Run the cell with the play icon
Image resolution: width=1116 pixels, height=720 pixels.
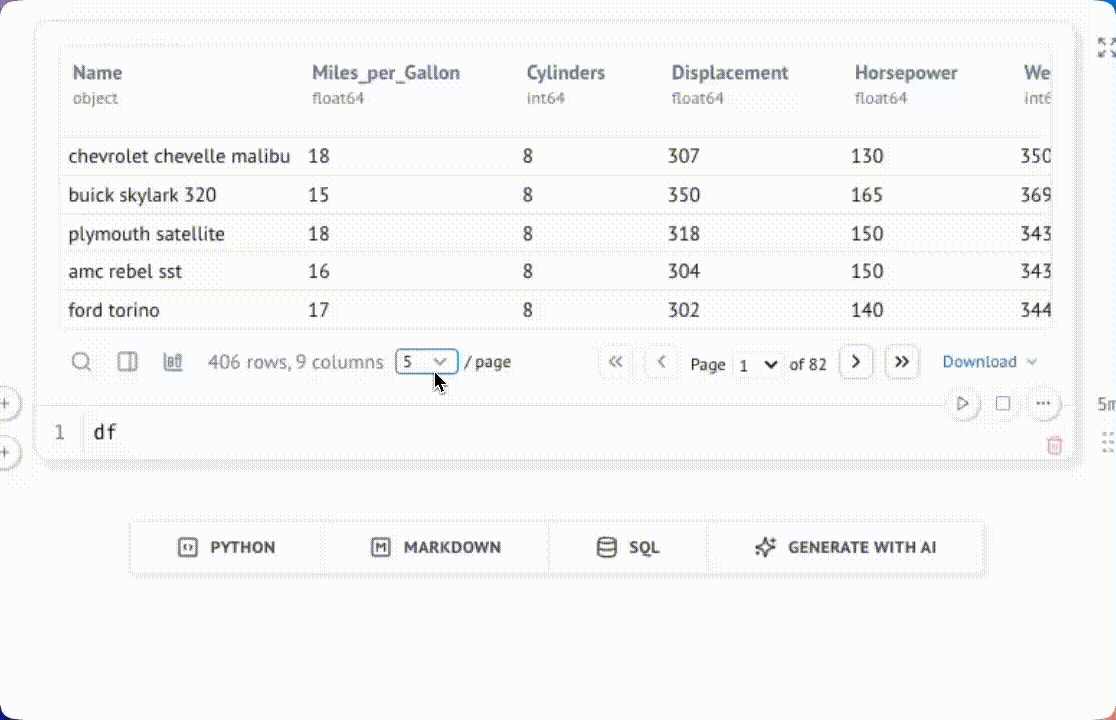click(x=962, y=404)
